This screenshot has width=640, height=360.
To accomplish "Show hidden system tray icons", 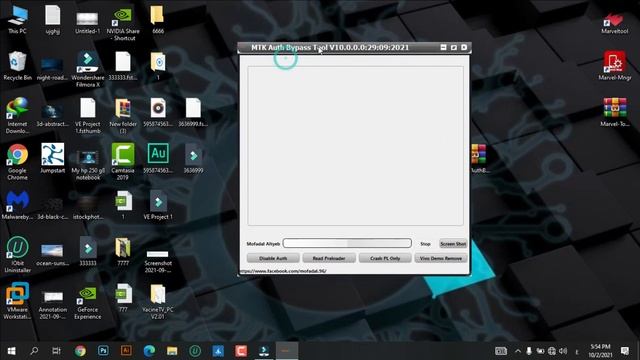I will point(518,351).
